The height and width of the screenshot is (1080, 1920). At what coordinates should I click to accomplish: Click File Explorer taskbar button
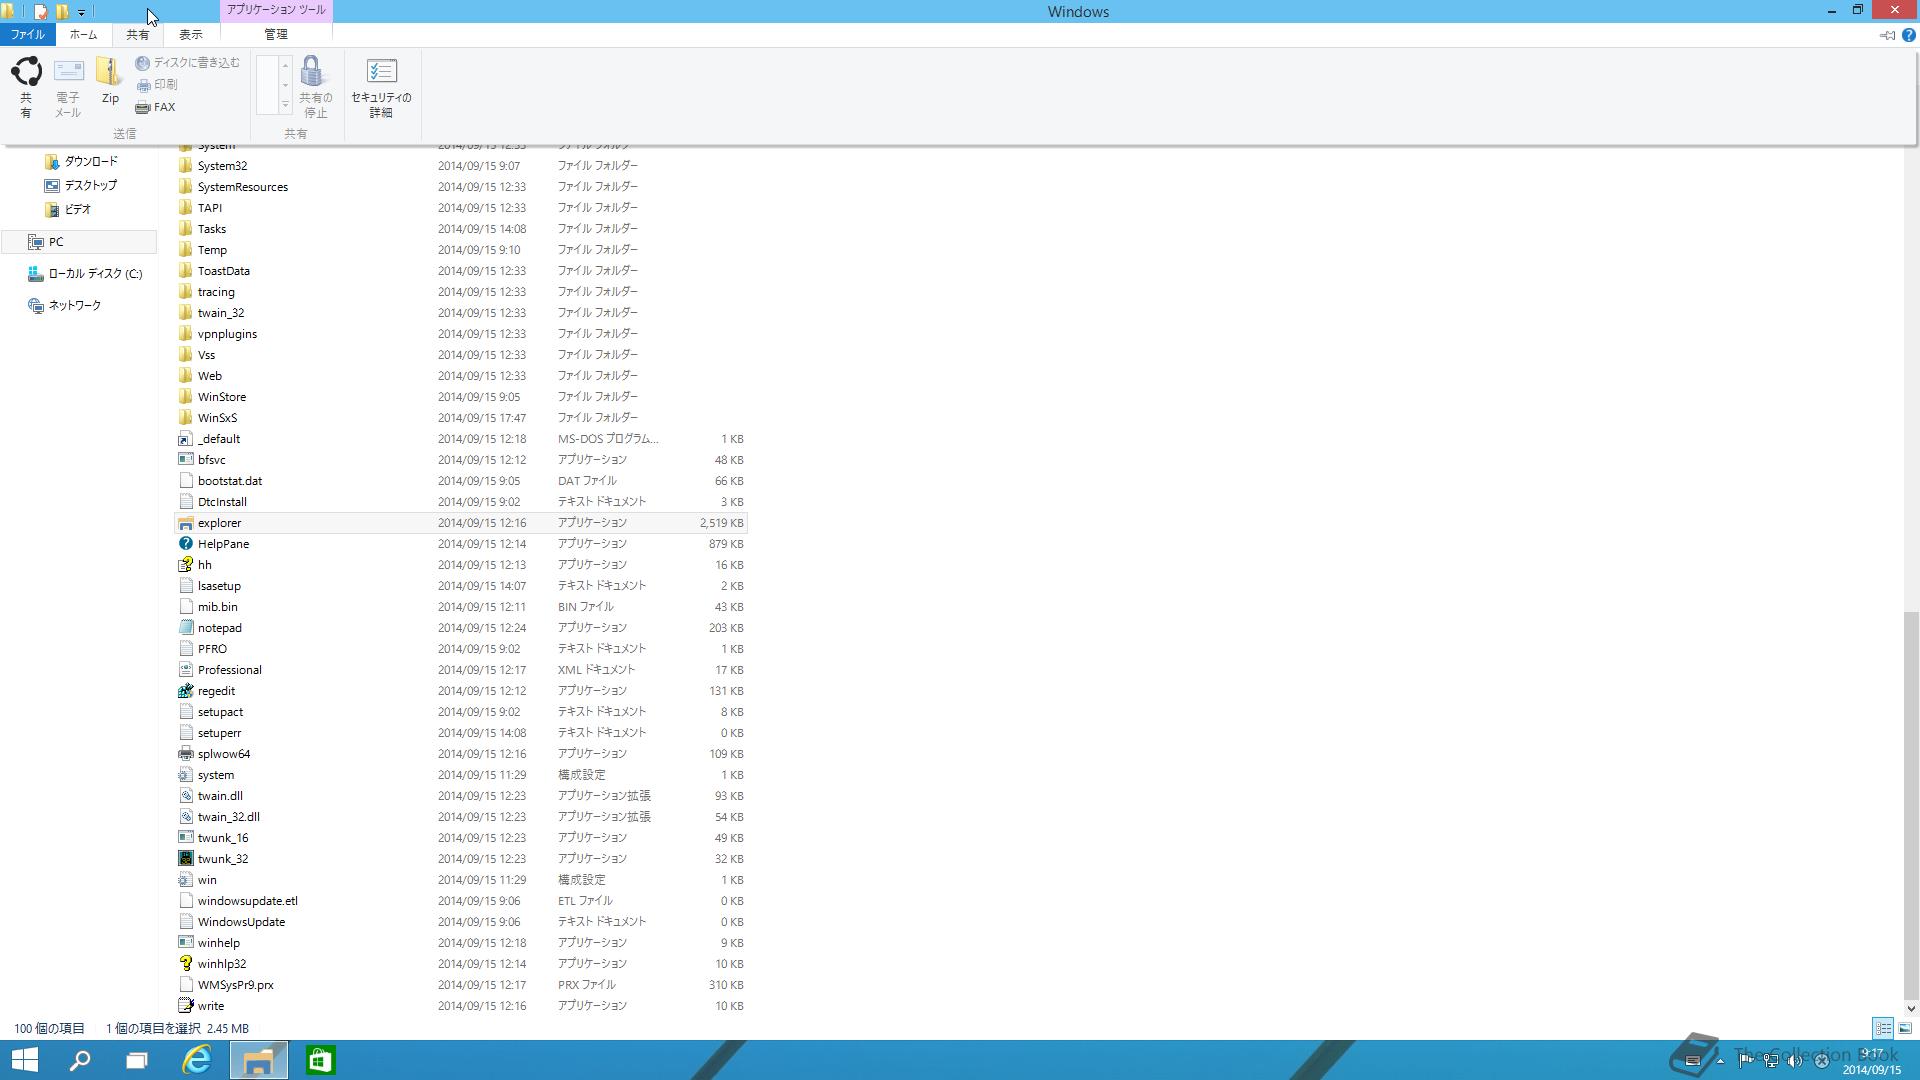(x=259, y=1060)
